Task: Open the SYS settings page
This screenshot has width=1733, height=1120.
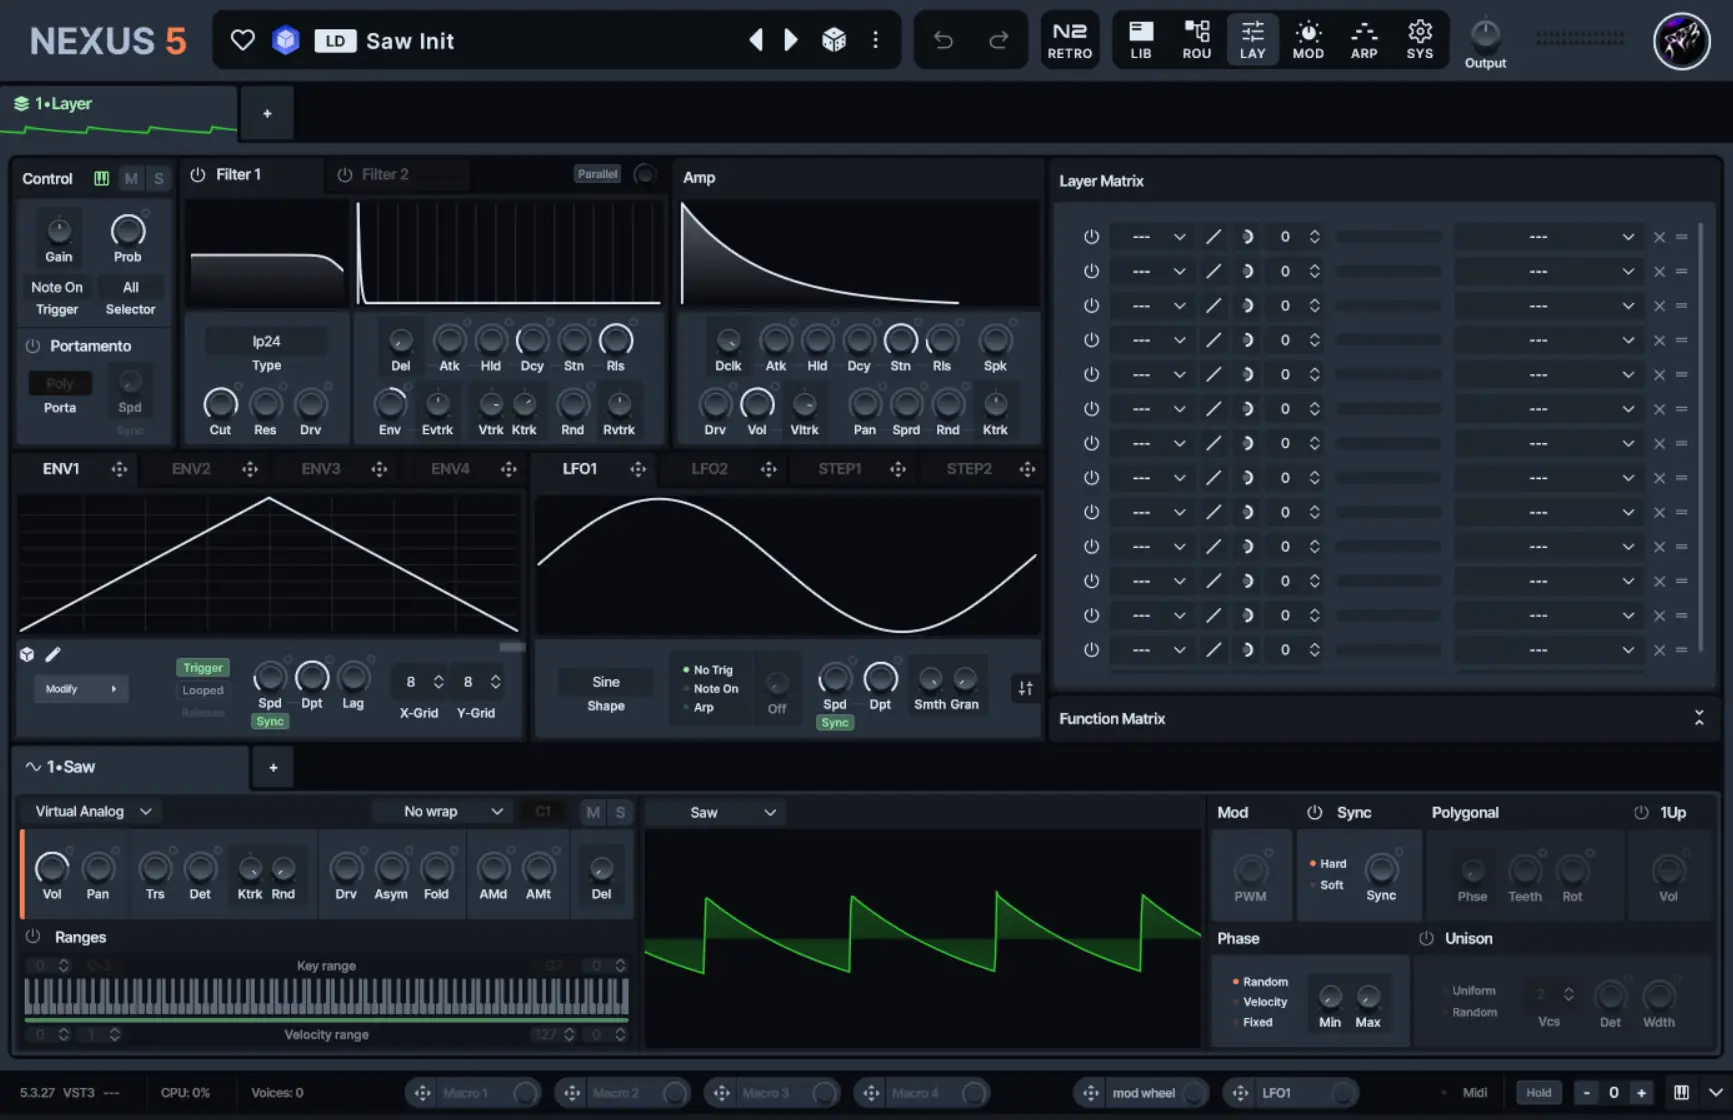Action: (1420, 39)
